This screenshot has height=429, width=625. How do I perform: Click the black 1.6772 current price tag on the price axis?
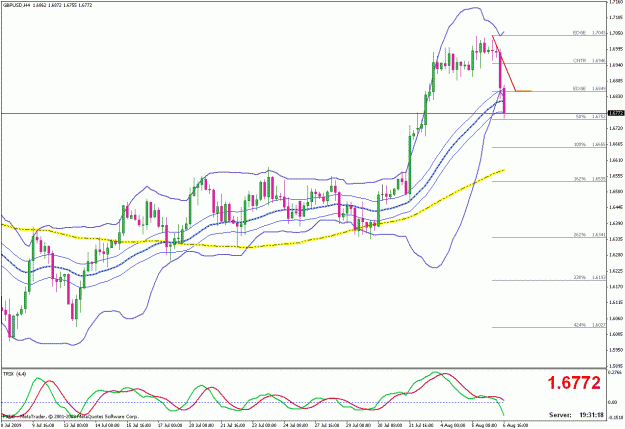tap(616, 113)
